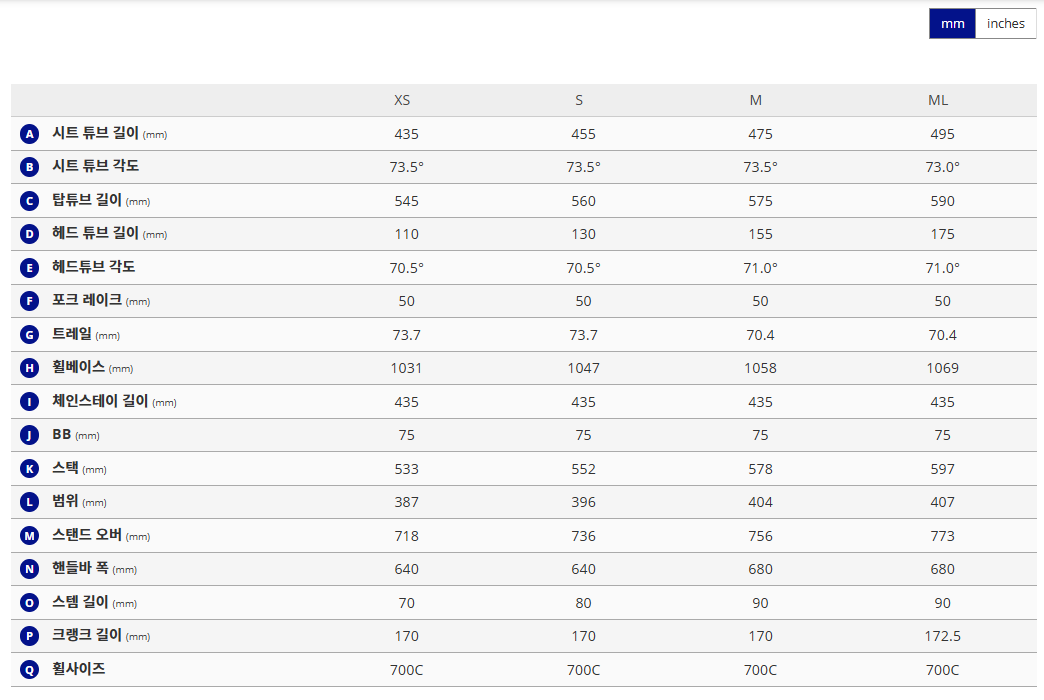
Task: Click the 크랭크 길이 row label
Action: [x=87, y=635]
